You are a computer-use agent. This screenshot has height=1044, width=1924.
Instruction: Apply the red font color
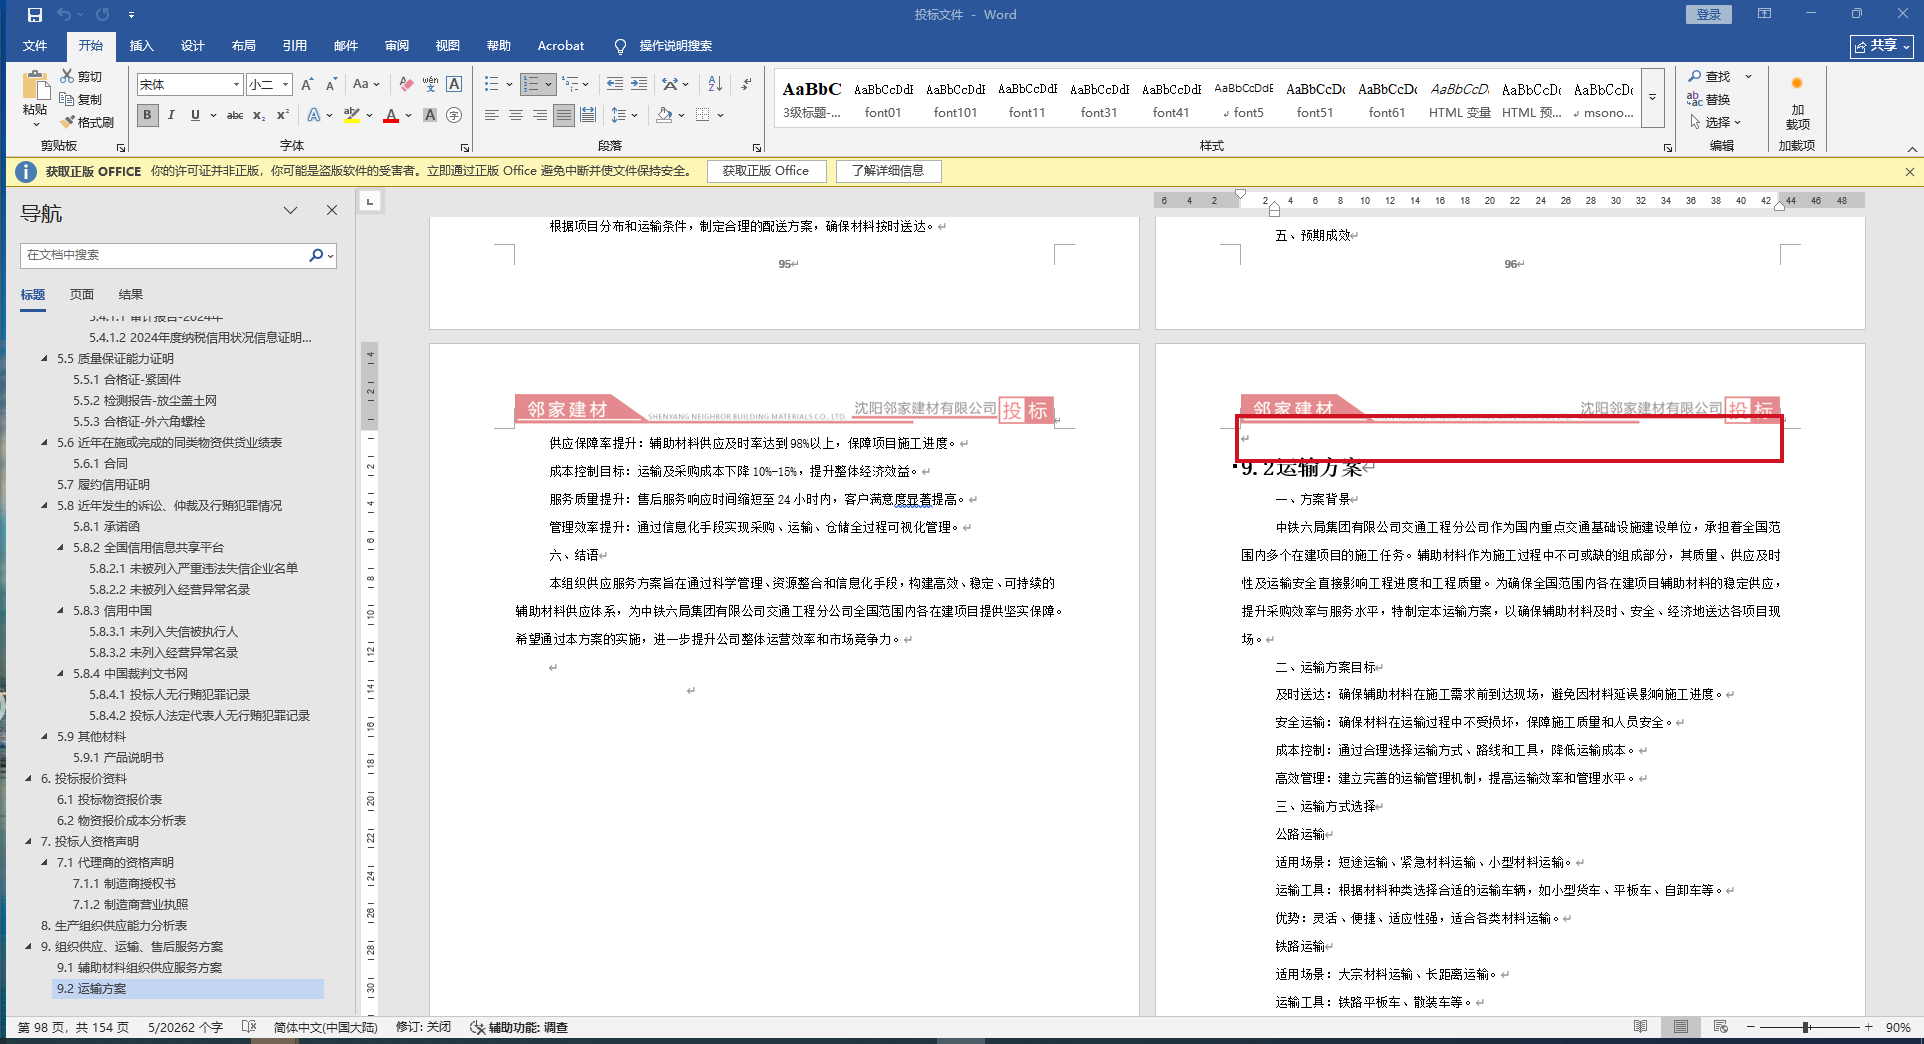click(x=391, y=115)
